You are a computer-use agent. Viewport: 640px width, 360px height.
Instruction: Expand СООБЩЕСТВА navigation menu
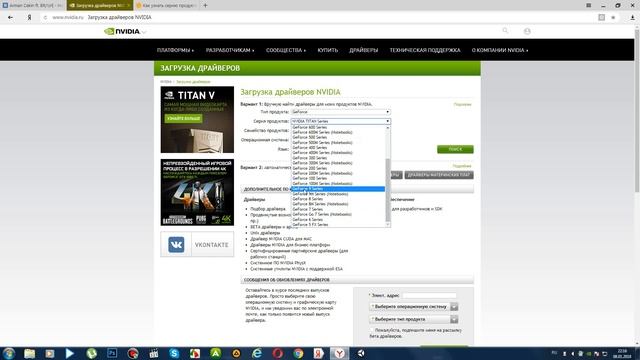286,50
